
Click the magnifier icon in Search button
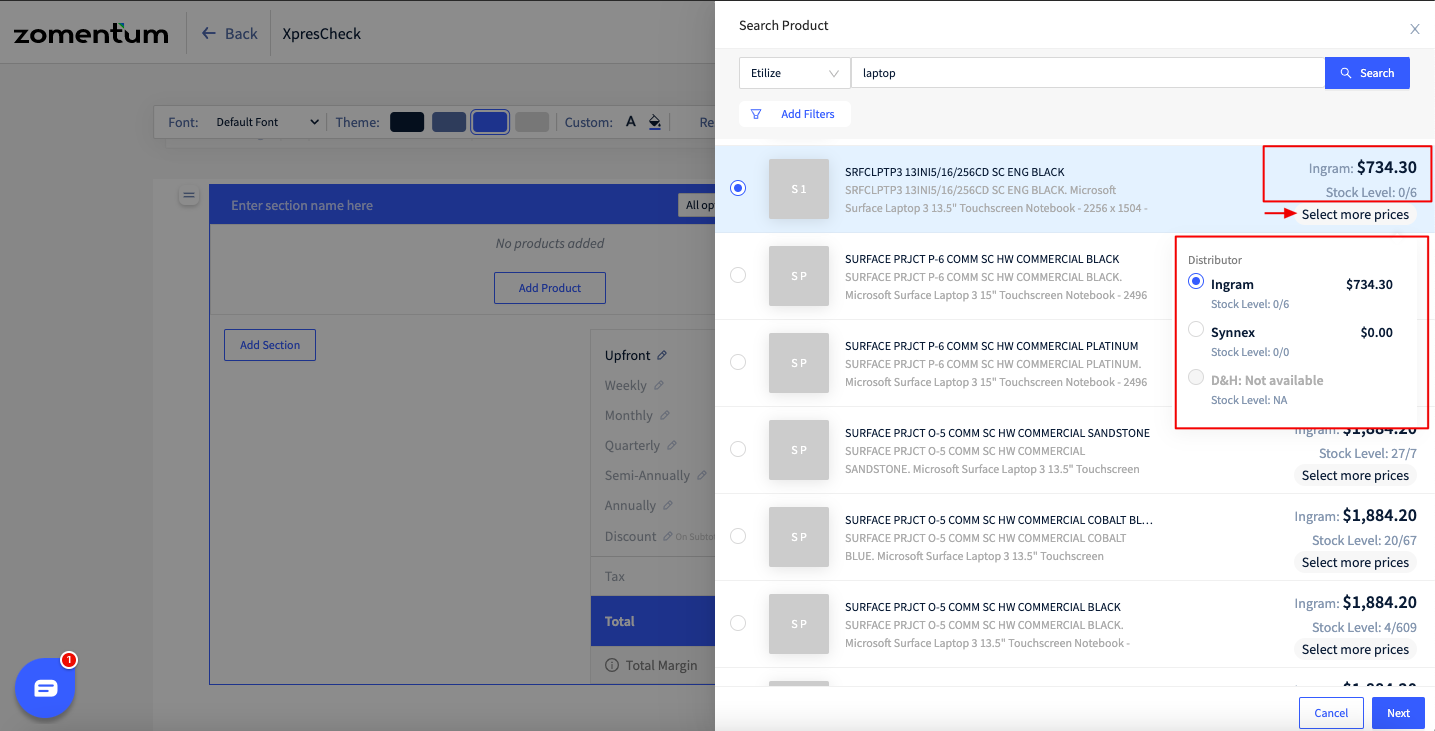1346,73
